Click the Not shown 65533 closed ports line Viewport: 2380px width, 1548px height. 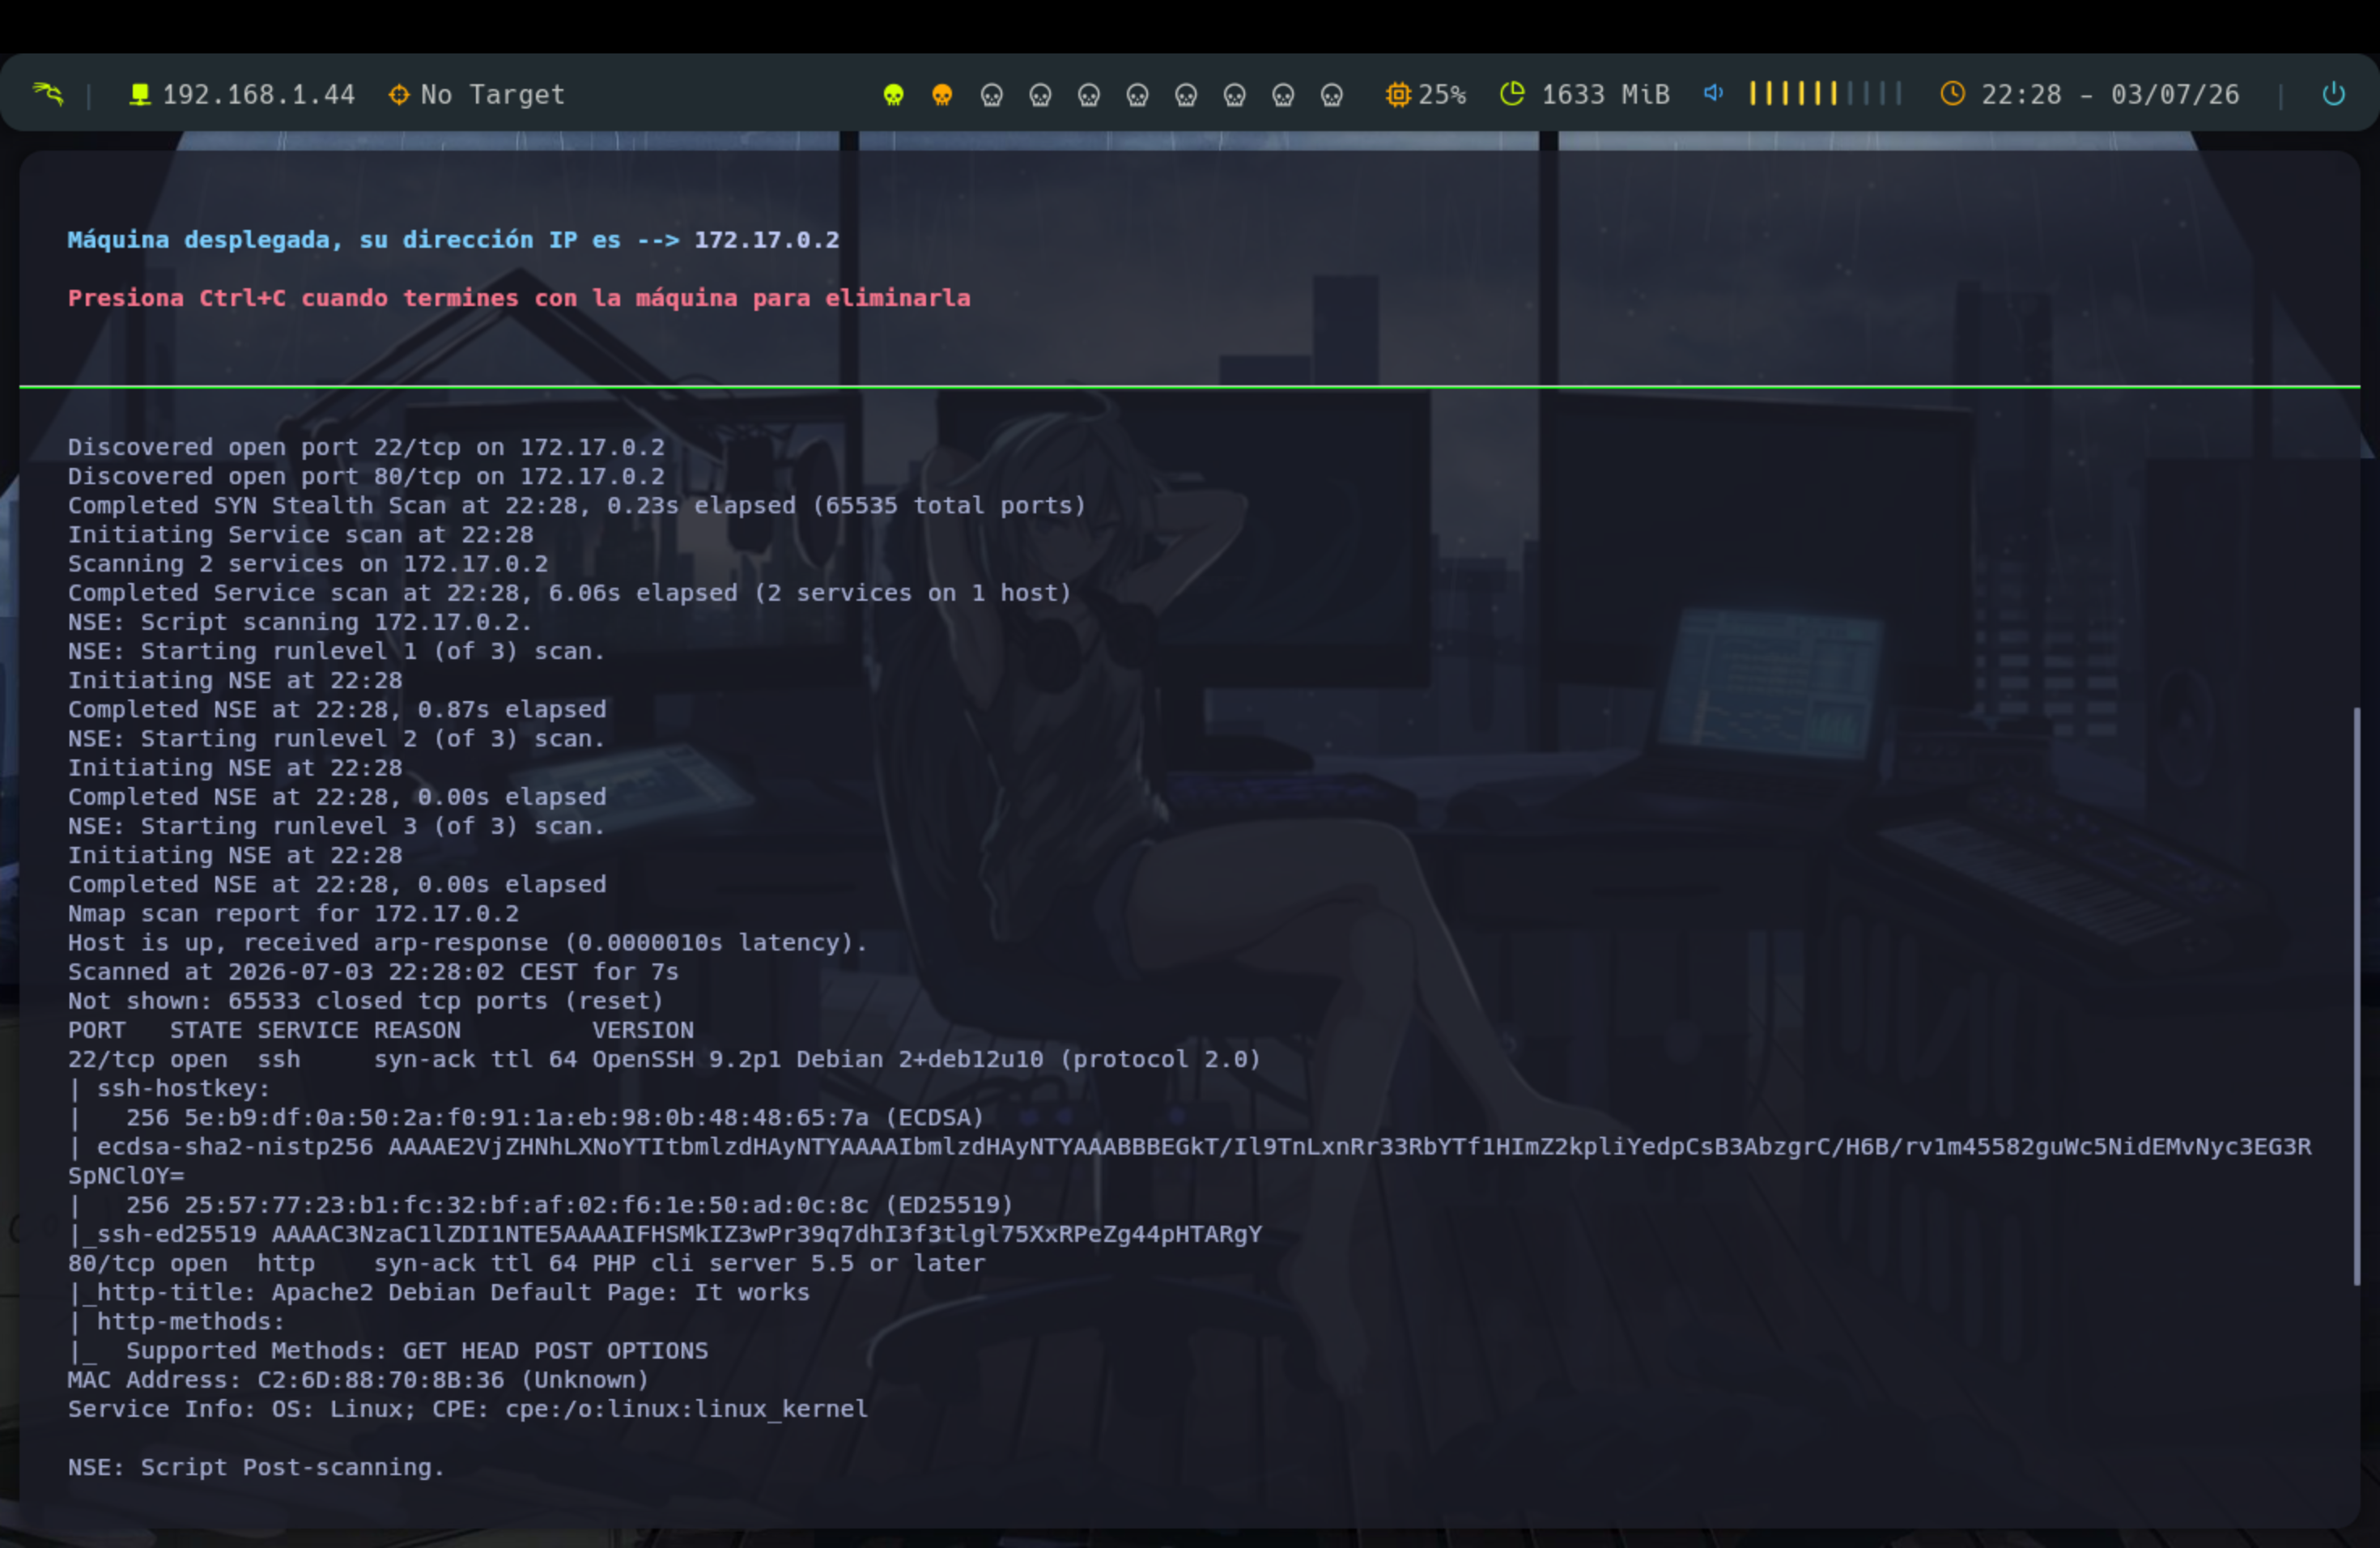click(366, 1001)
